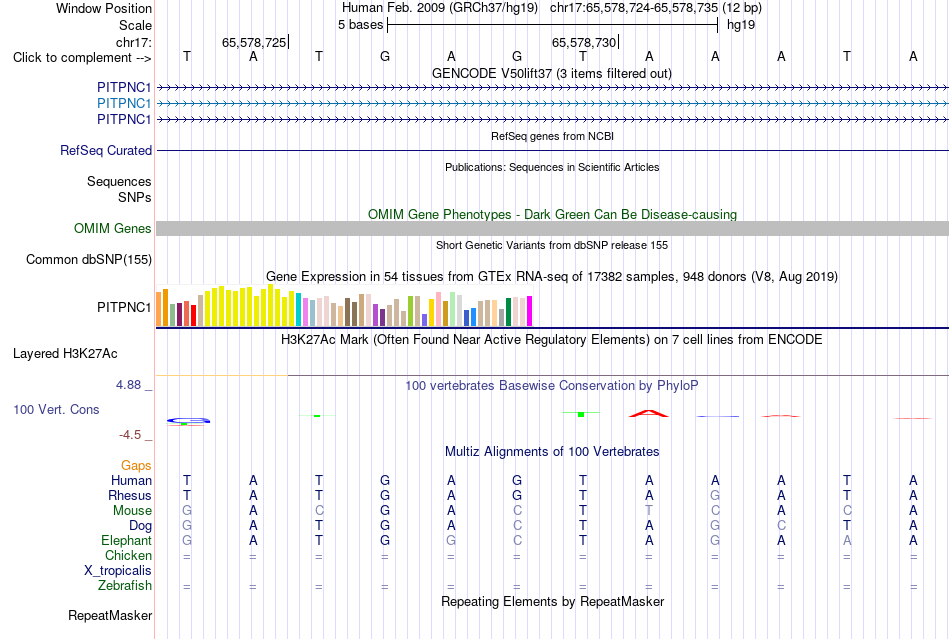Click the chr17: ruler label
The image size is (950, 639).
[x=134, y=42]
